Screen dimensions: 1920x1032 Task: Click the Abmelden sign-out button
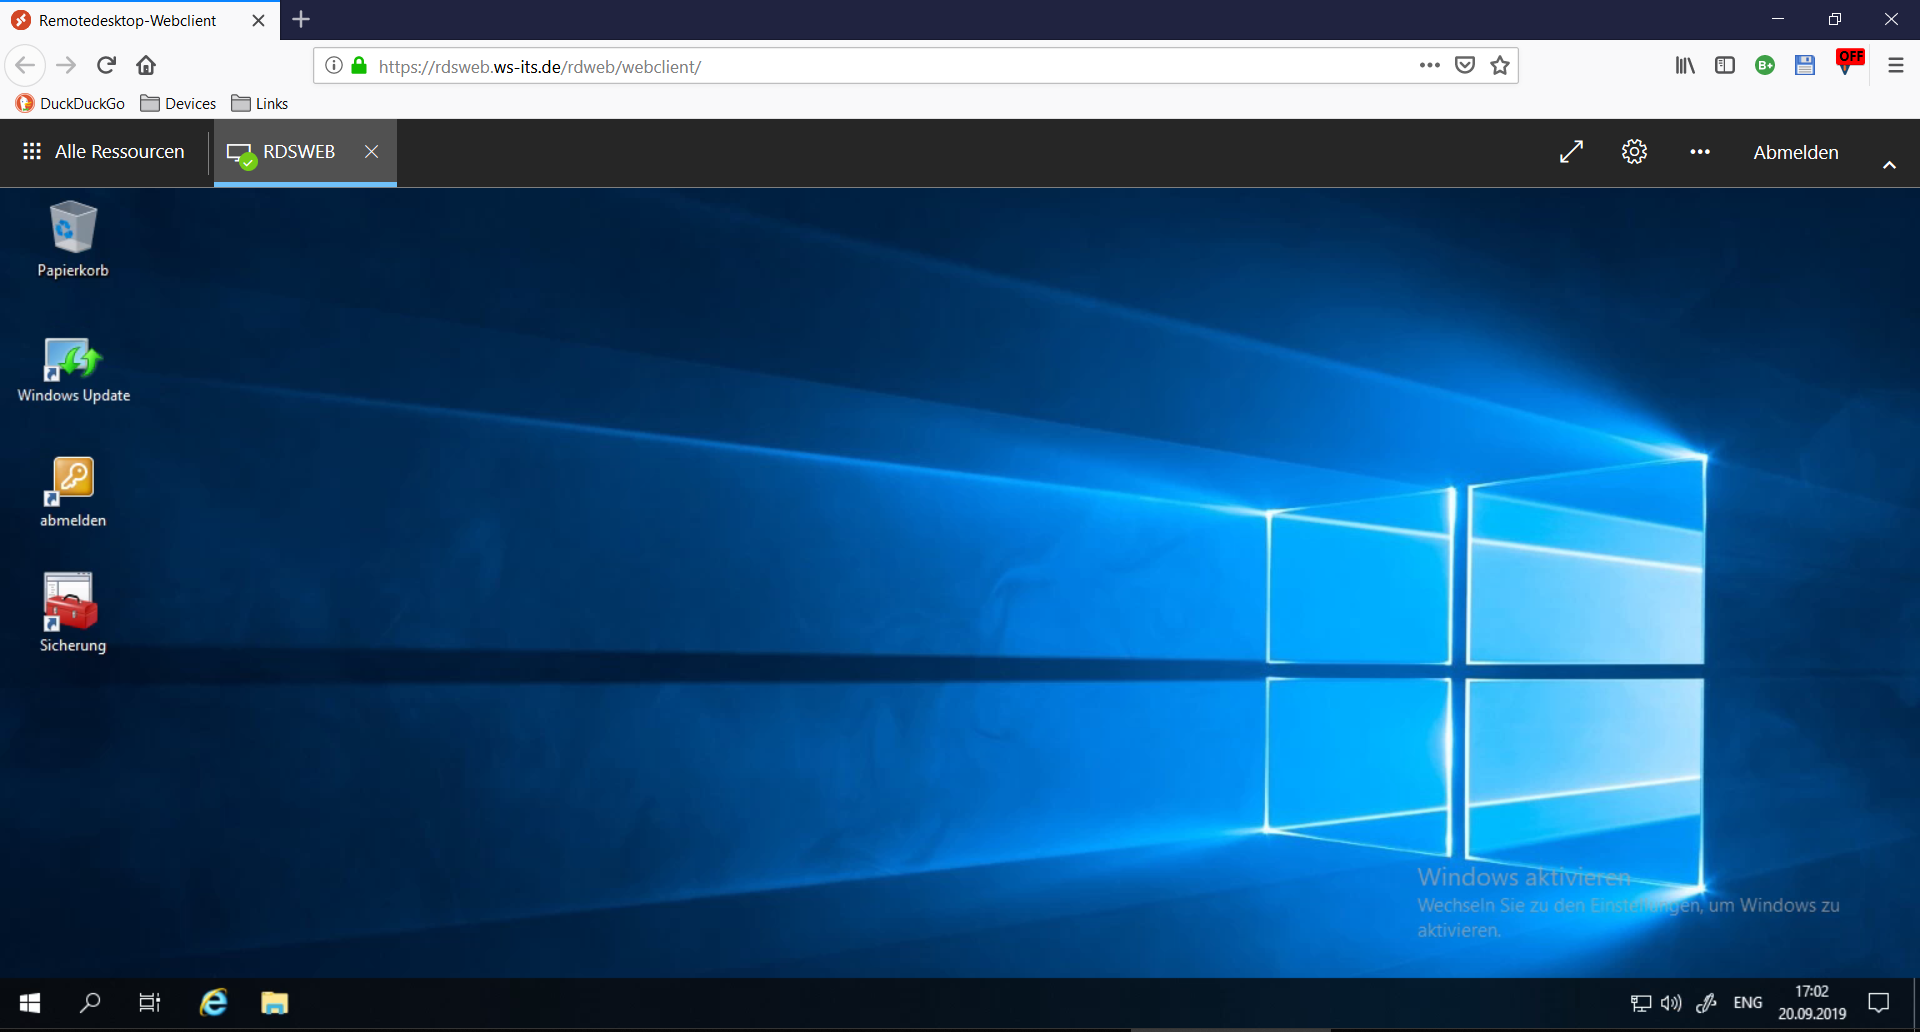coord(1796,152)
